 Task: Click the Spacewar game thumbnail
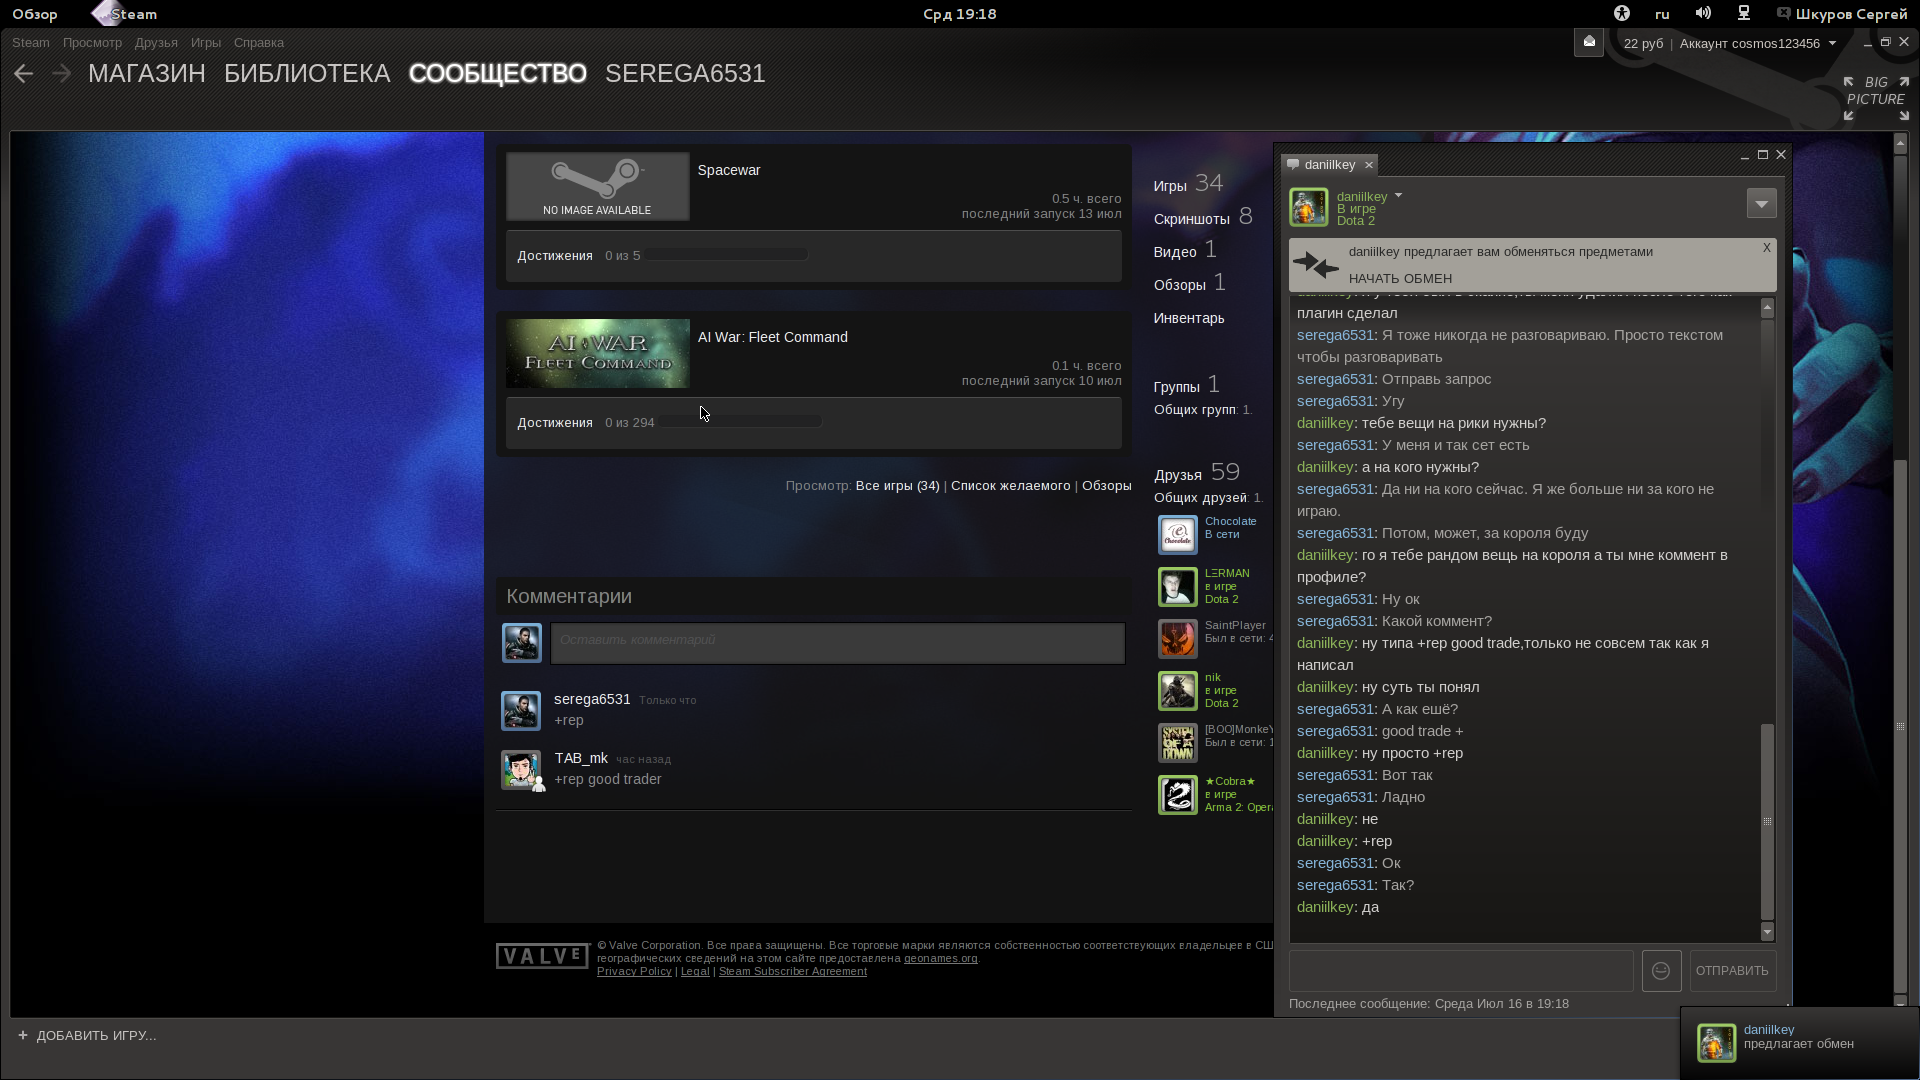click(597, 186)
